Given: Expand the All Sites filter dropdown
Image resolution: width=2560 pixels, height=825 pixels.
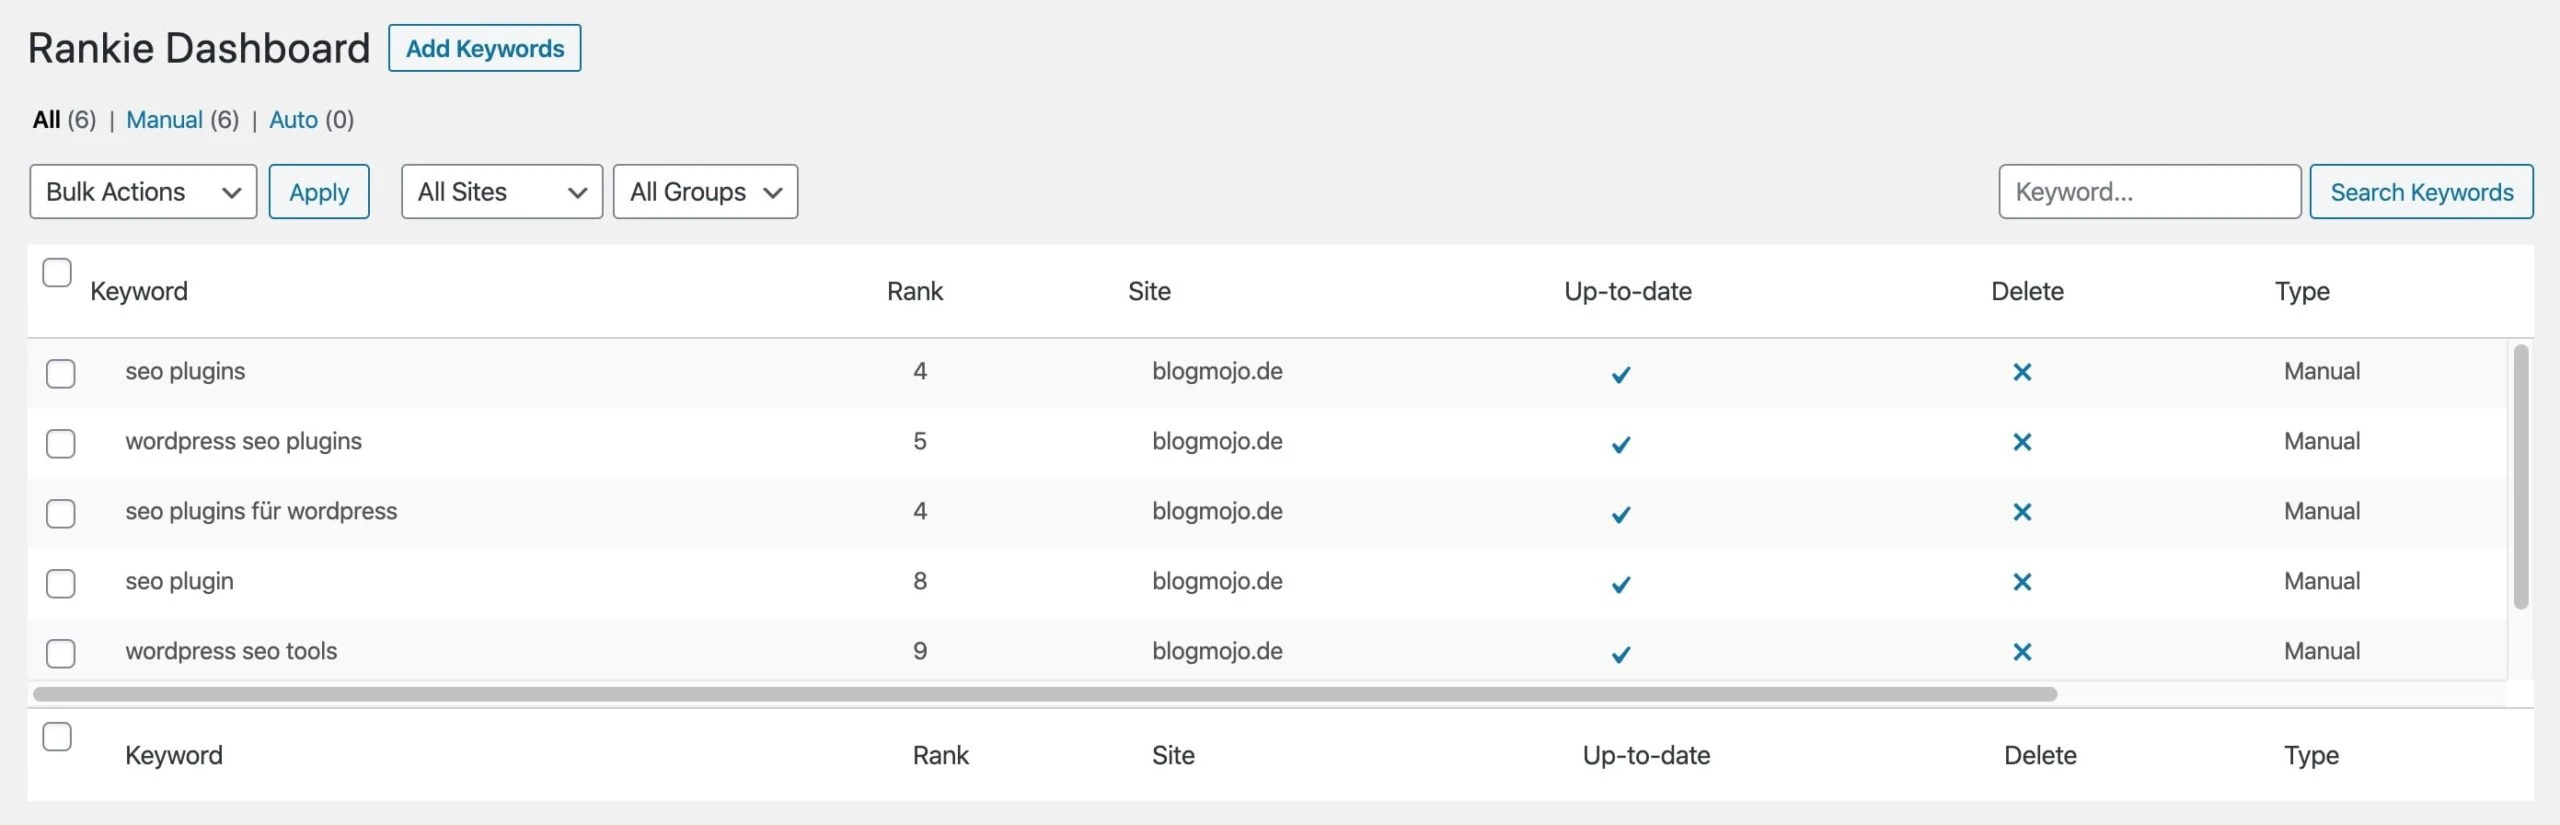Looking at the screenshot, I should click(501, 192).
